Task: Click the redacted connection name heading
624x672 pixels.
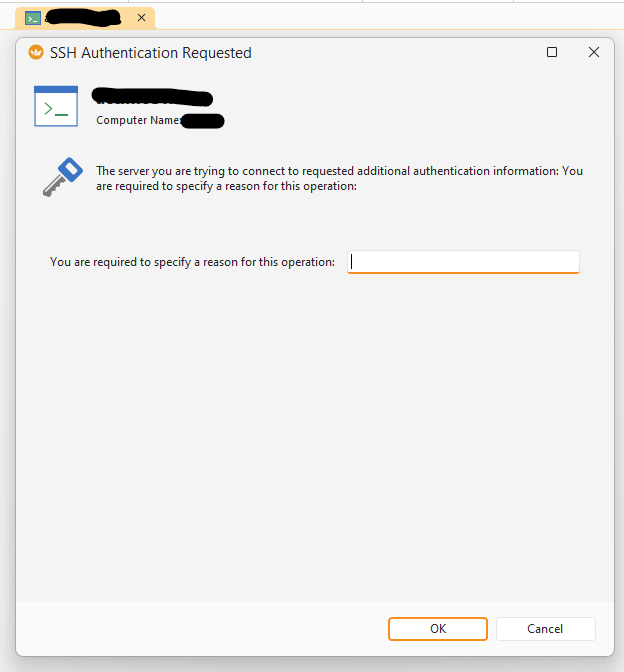Action: pyautogui.click(x=152, y=98)
